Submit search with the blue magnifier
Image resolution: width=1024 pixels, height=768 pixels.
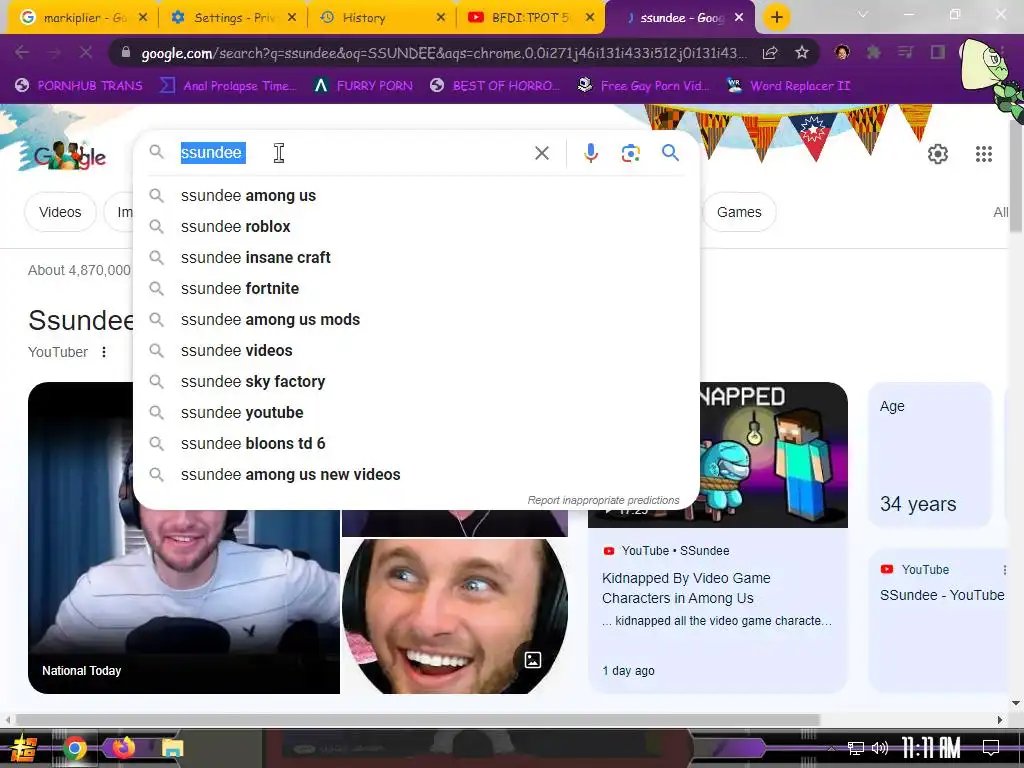(x=670, y=153)
